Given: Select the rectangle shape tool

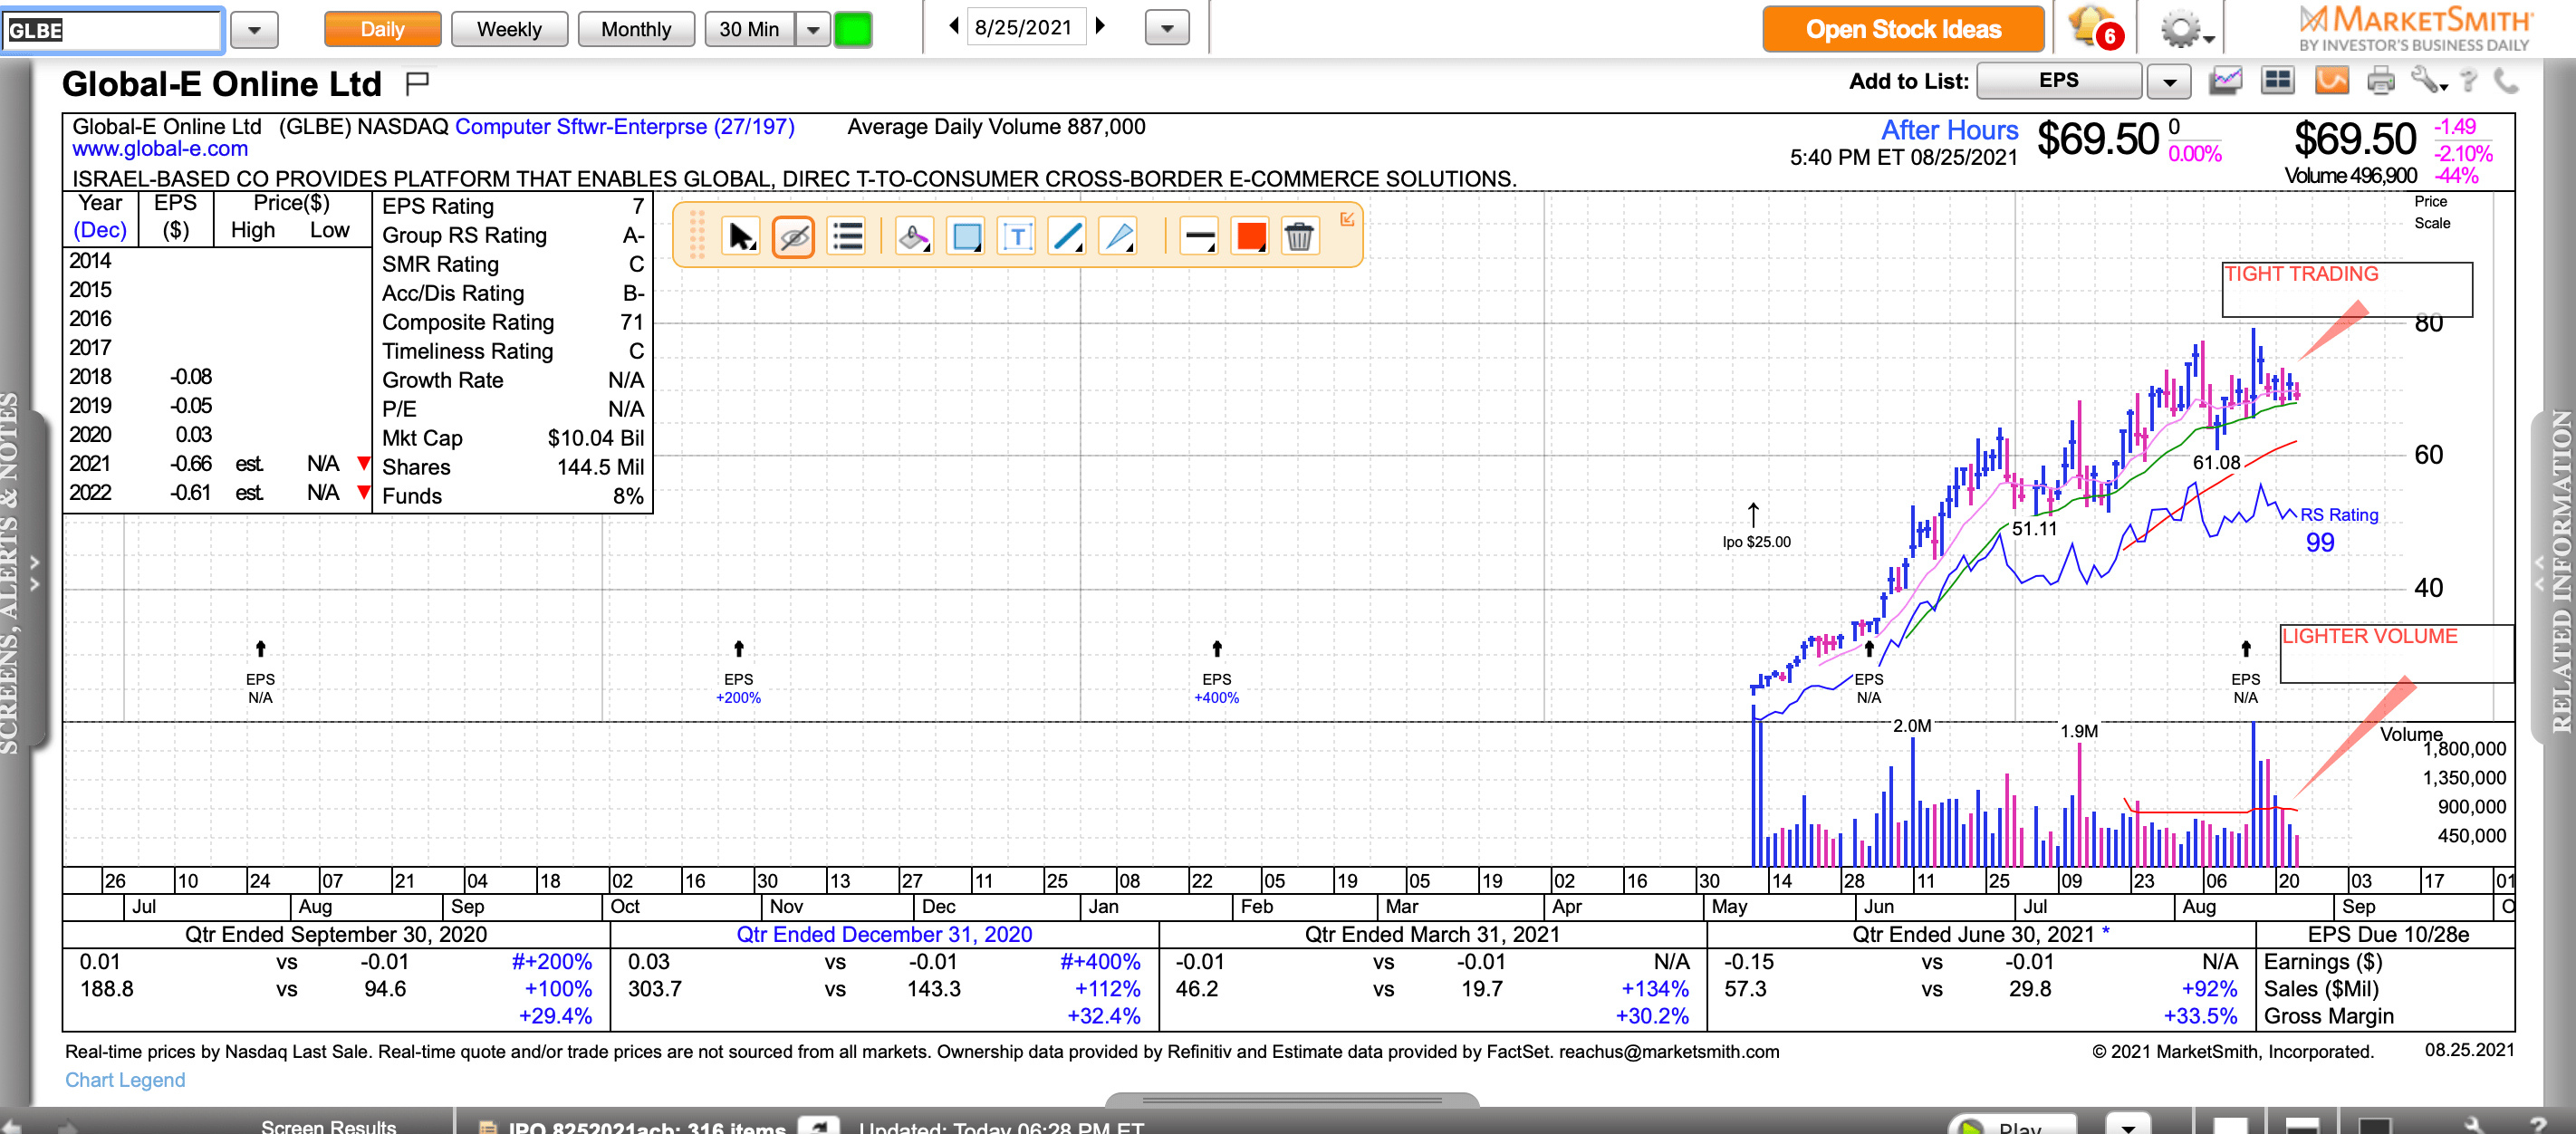Looking at the screenshot, I should click(966, 237).
